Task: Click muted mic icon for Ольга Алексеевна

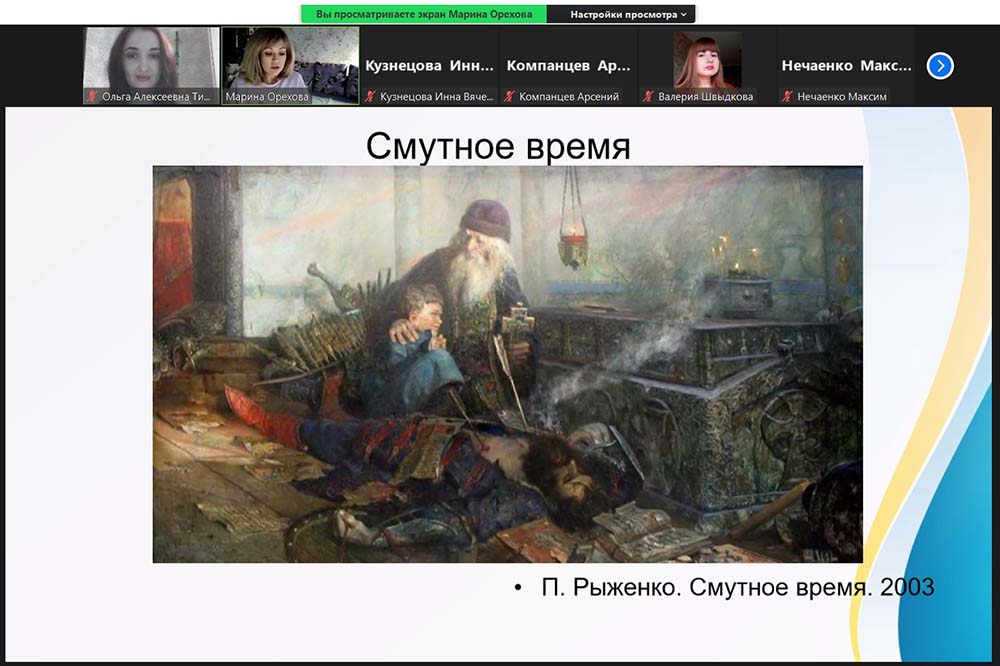Action: tap(92, 97)
